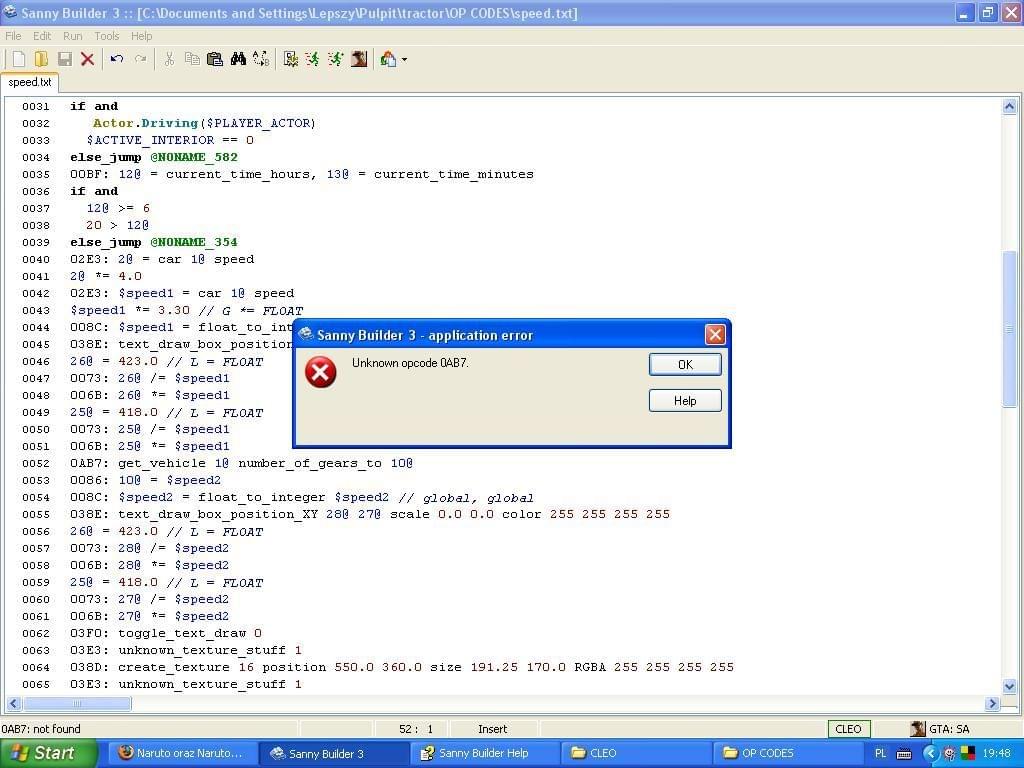The image size is (1024, 768).
Task: Click the vertical scrollbar up arrow
Action: [x=1009, y=106]
